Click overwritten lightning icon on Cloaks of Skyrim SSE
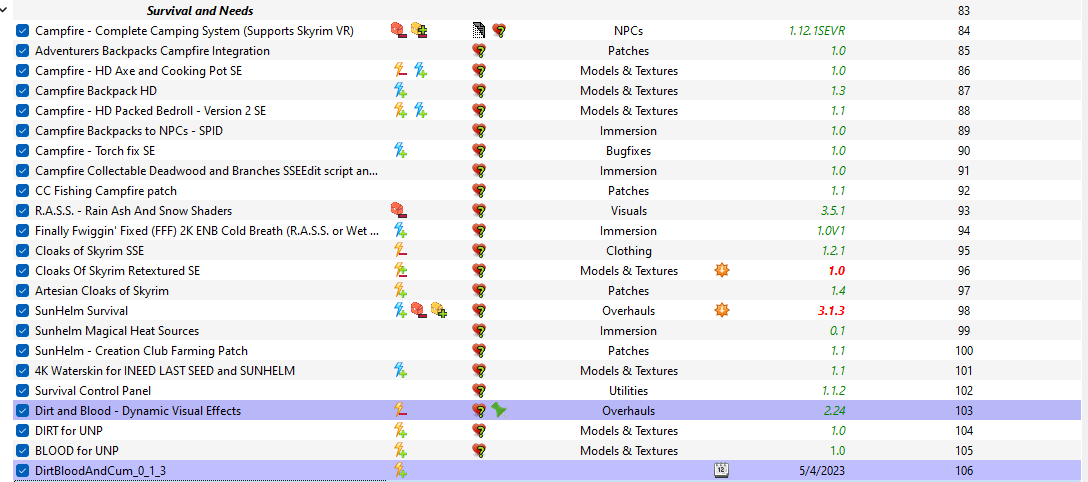Image resolution: width=1088 pixels, height=482 pixels. 400,250
